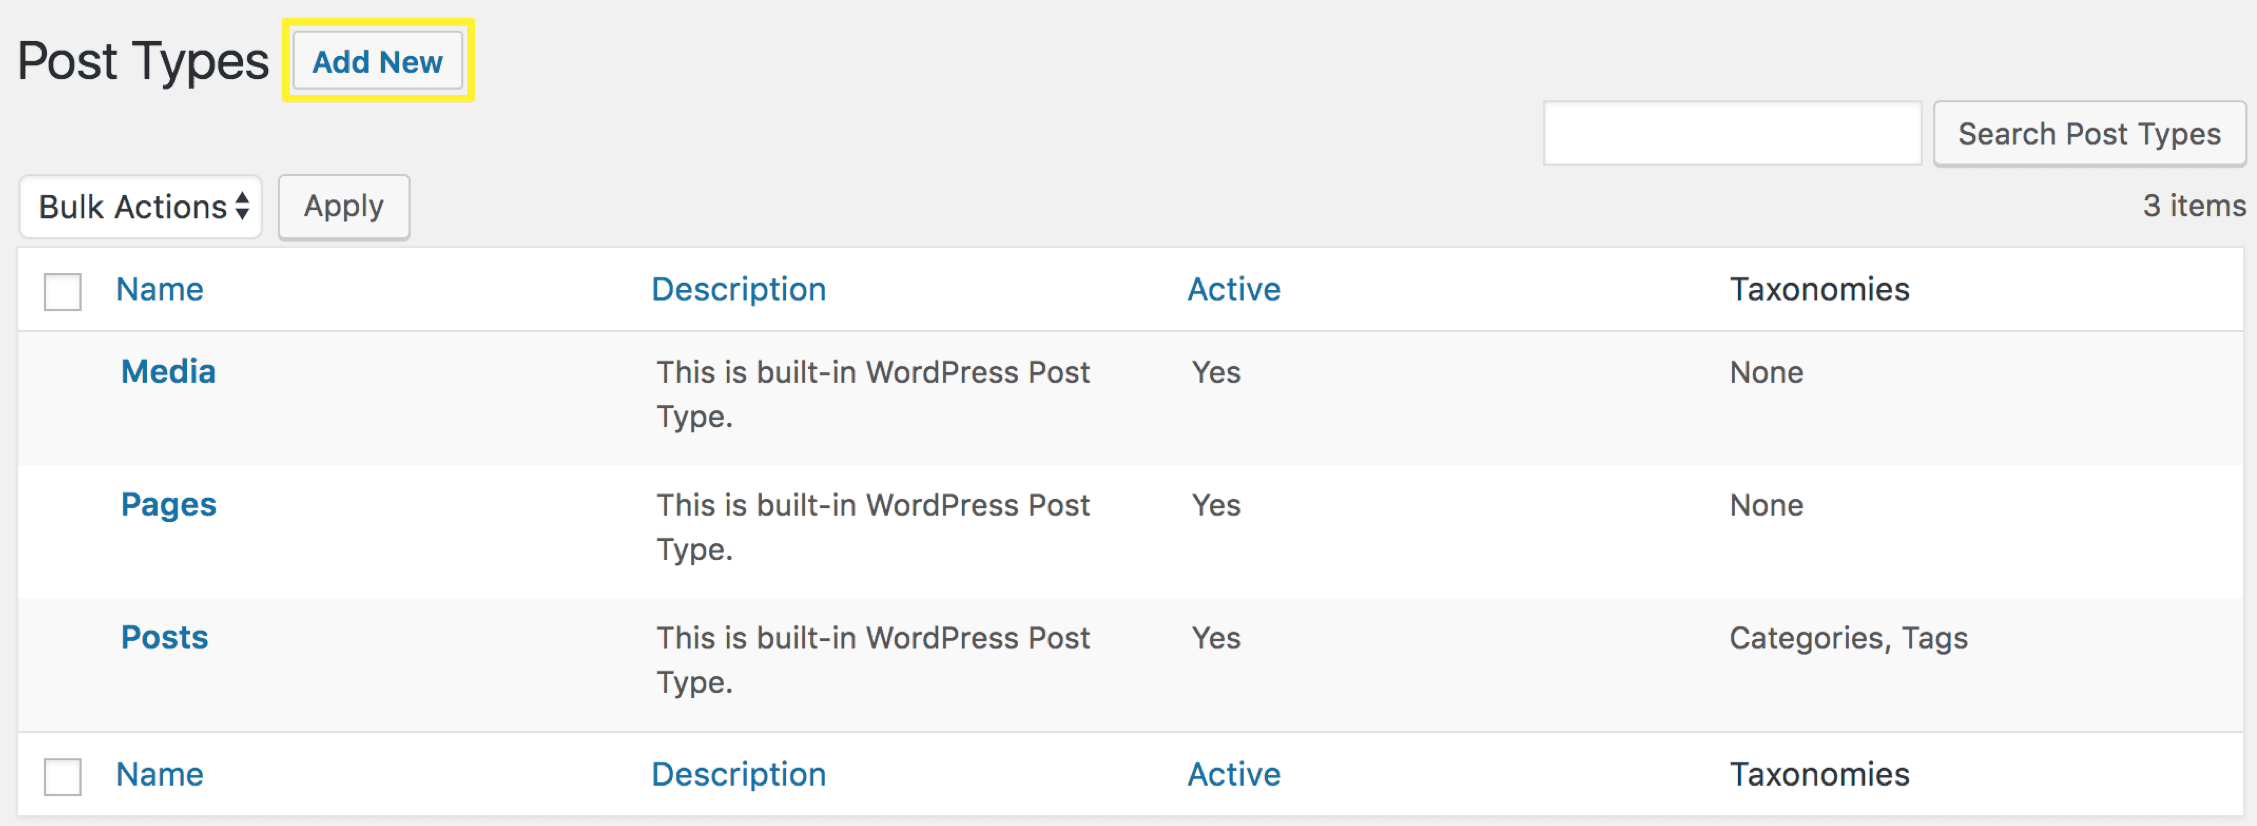Open the Media post type
Viewport: 2257px width, 826px height.
pyautogui.click(x=167, y=371)
